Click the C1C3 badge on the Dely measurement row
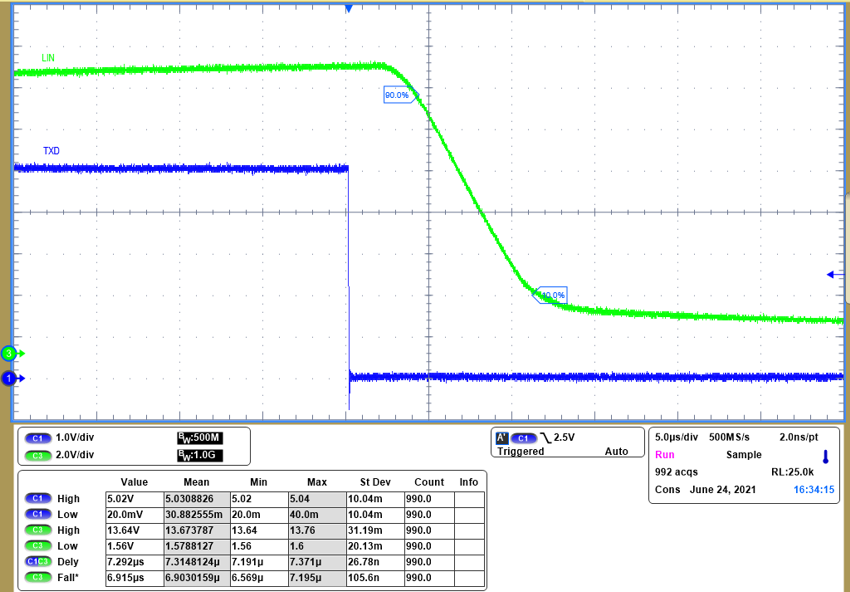The height and width of the screenshot is (592, 850). coord(36,562)
